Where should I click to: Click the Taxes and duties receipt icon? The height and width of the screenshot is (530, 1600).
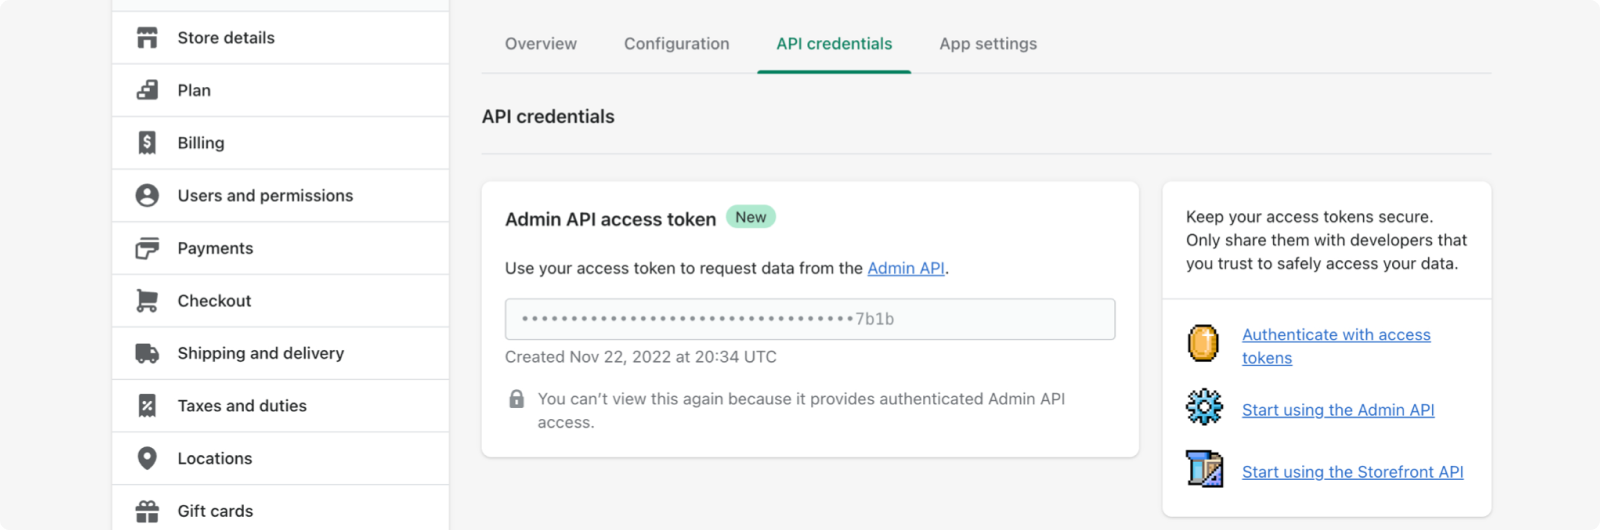[x=147, y=406]
